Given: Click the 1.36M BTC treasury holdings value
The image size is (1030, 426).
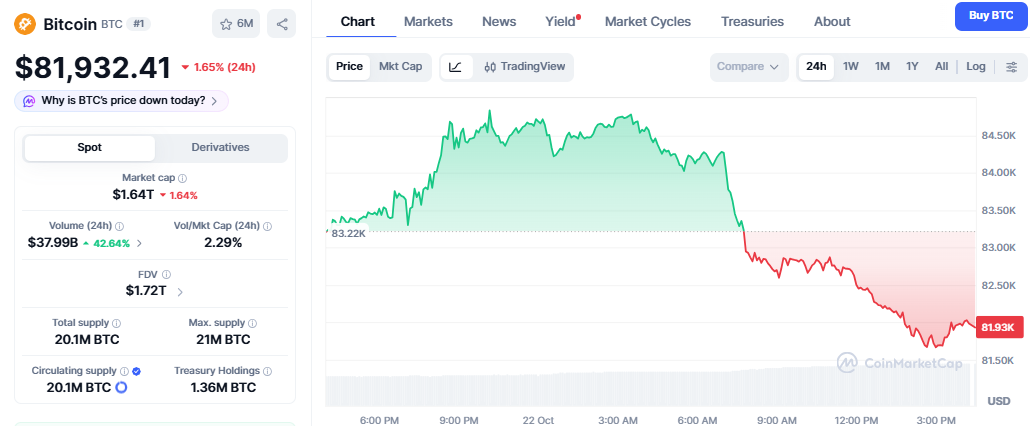Looking at the screenshot, I should [x=223, y=388].
